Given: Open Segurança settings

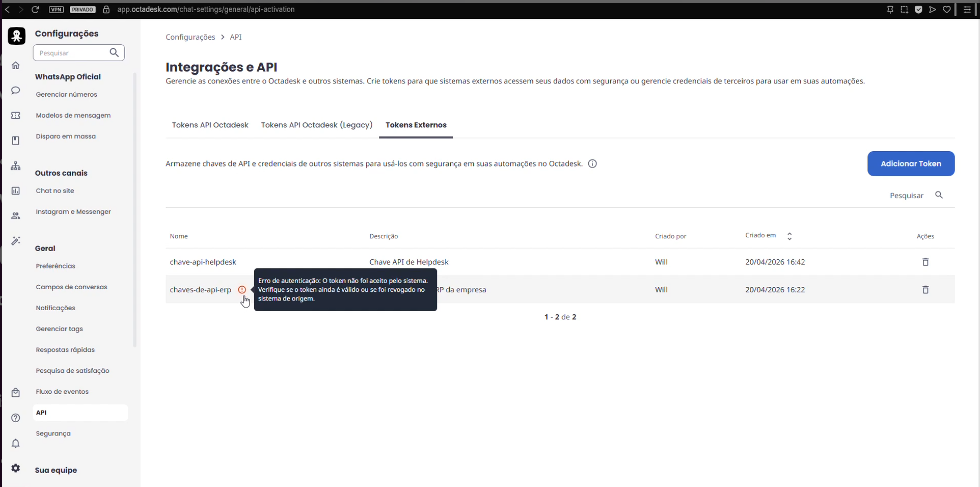Looking at the screenshot, I should point(53,433).
